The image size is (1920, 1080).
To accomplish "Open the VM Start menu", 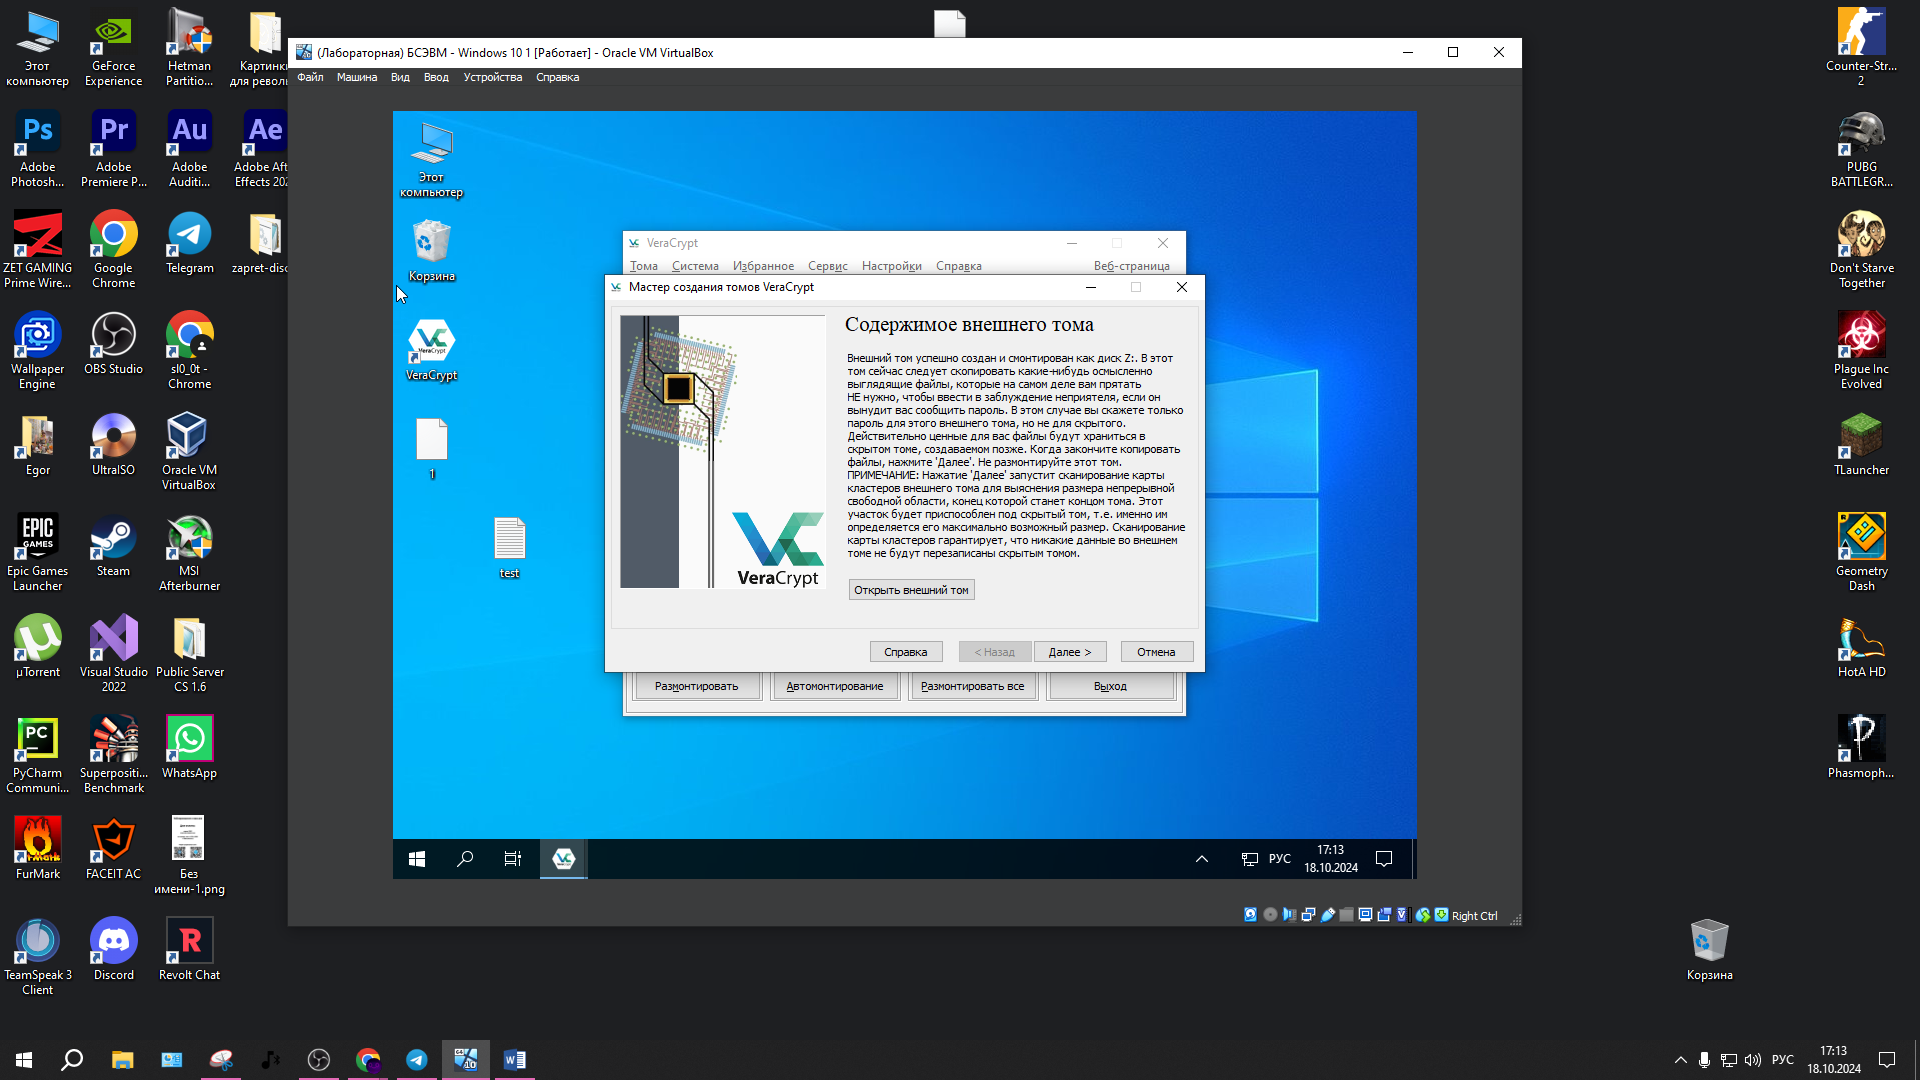I will pos(417,859).
